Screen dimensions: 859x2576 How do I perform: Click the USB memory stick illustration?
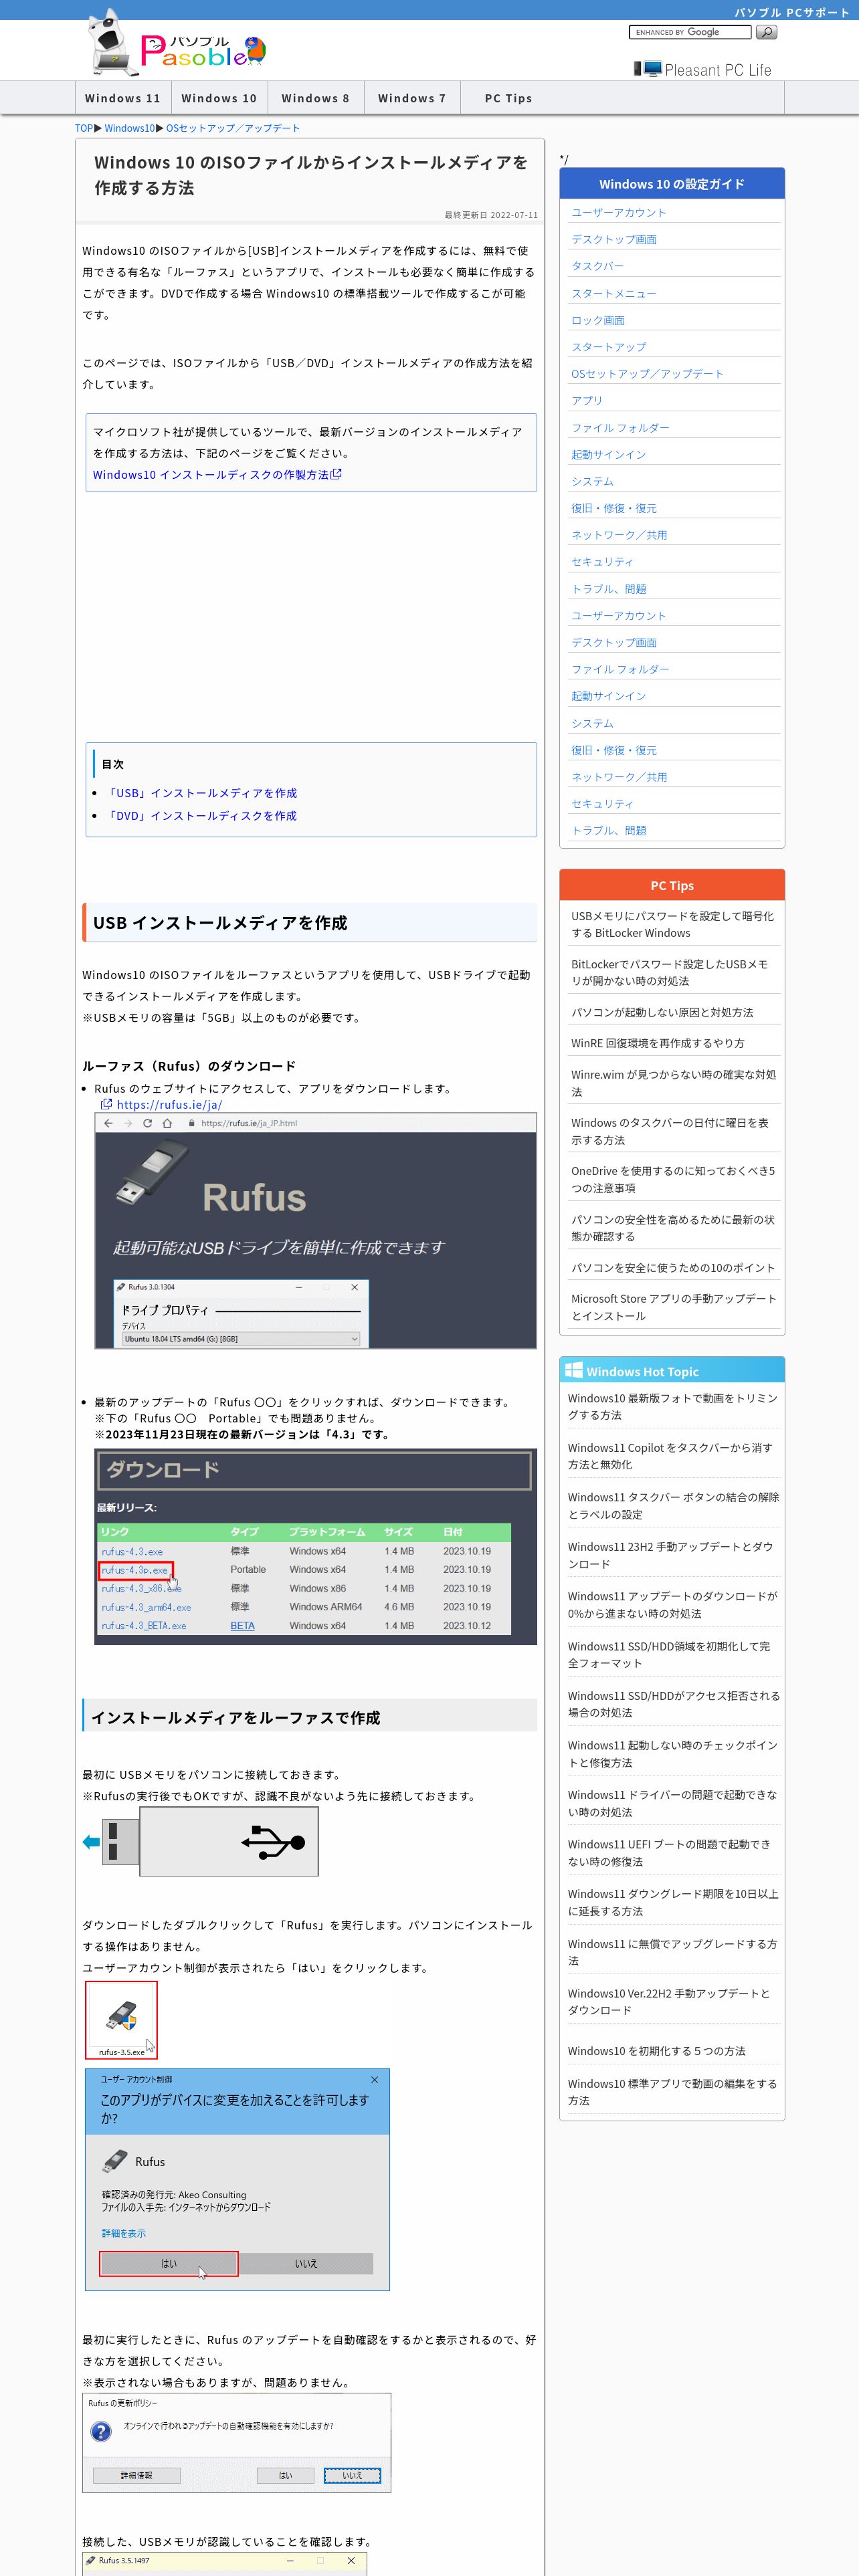click(x=201, y=1841)
